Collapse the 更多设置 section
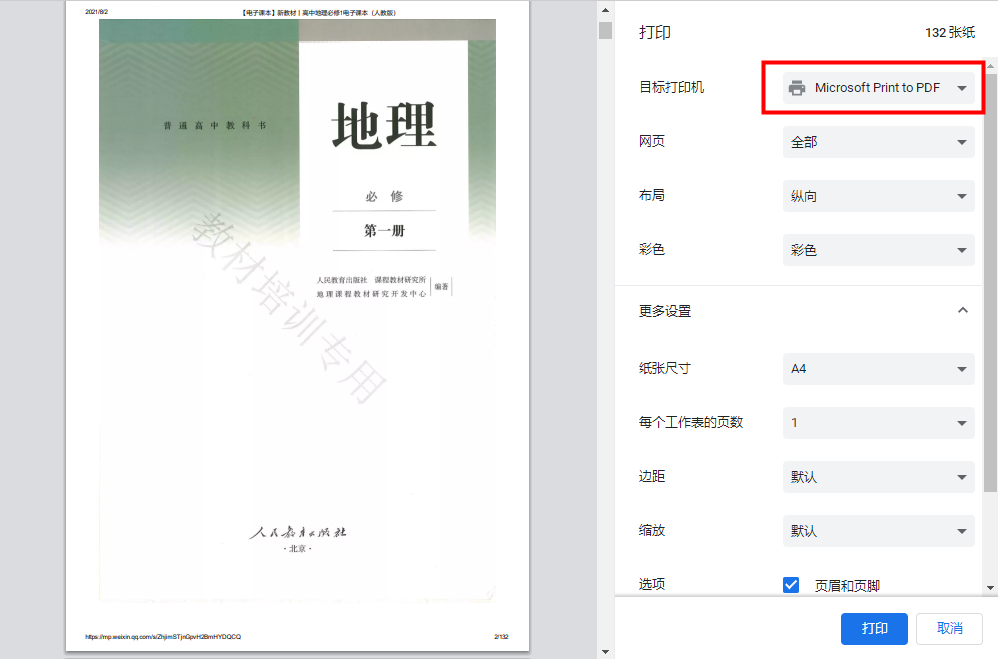 pos(962,311)
